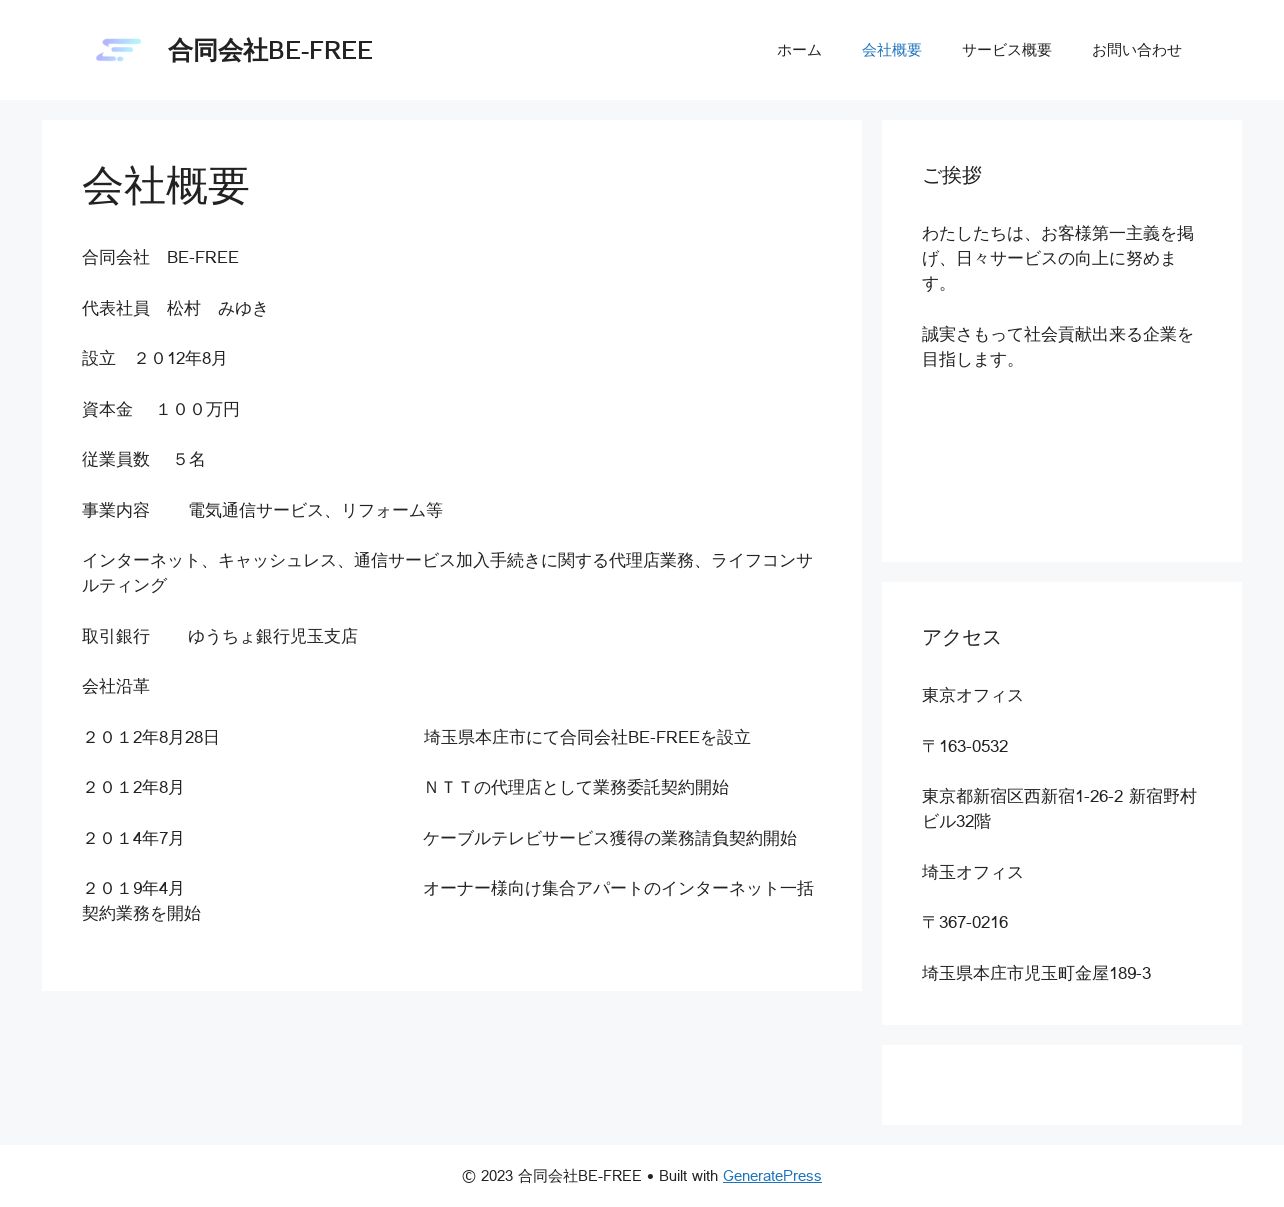Click the アクセス sidebar heading
1284x1207 pixels.
pyautogui.click(x=961, y=637)
